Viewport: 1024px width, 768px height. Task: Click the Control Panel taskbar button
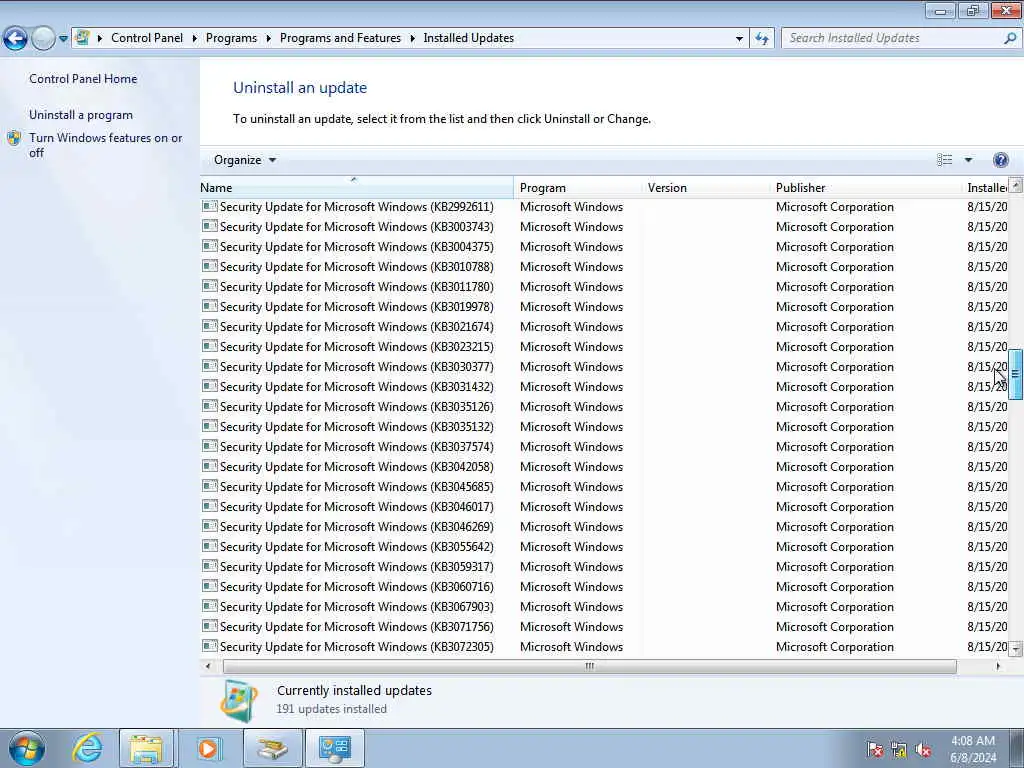coord(334,748)
